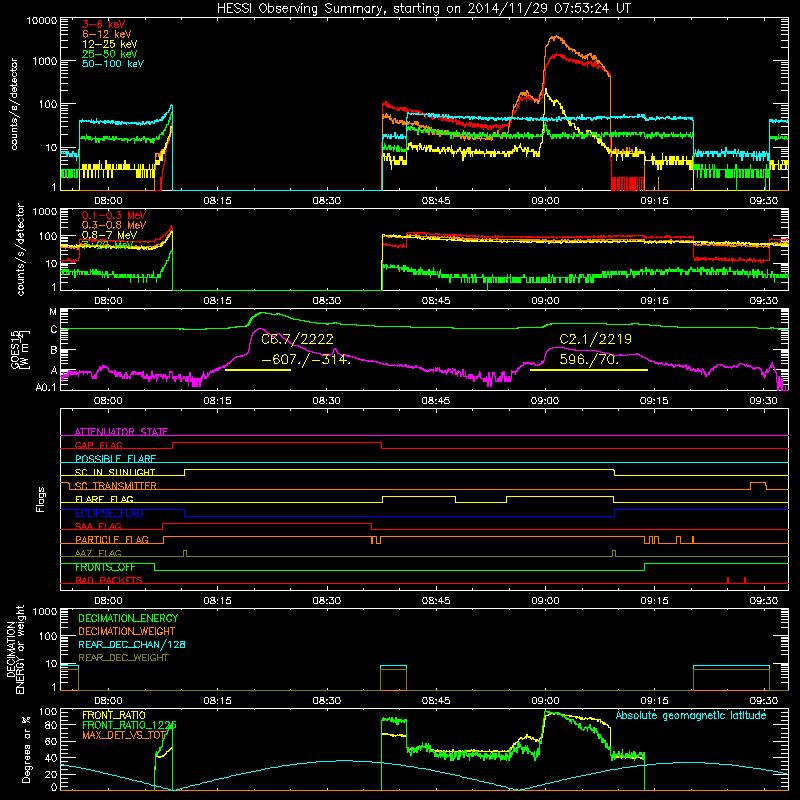Click the green FRONT_RATIO_1225 legend label
This screenshot has width=800, height=800.
coord(129,725)
